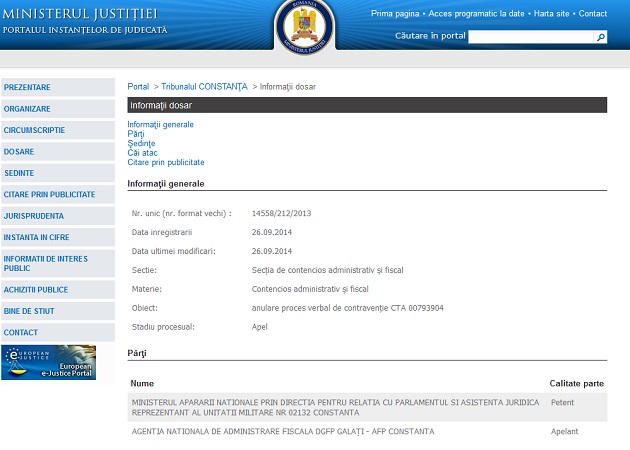Click the Portal breadcrumb link

[x=138, y=87]
